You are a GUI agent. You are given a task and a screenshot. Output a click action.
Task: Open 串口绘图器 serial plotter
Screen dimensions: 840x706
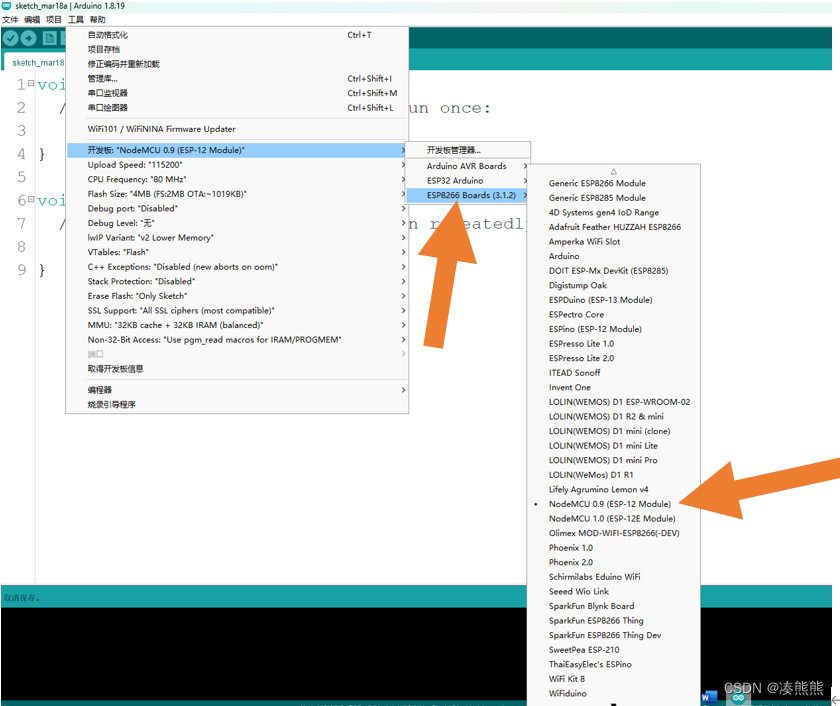(237, 108)
